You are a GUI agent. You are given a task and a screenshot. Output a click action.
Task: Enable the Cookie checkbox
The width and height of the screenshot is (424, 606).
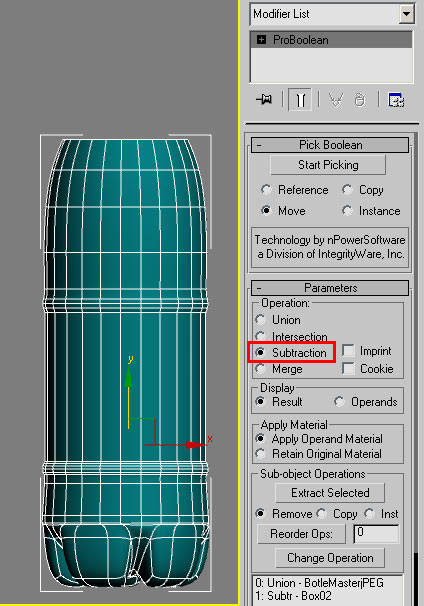(x=348, y=368)
